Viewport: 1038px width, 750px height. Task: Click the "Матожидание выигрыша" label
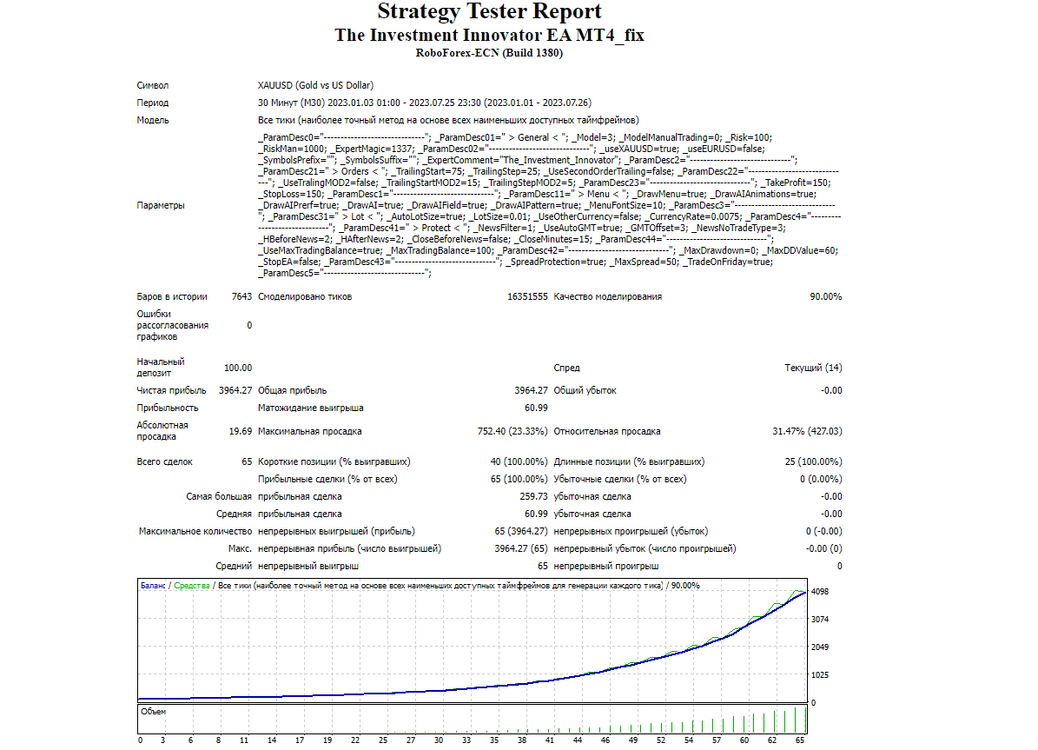310,408
